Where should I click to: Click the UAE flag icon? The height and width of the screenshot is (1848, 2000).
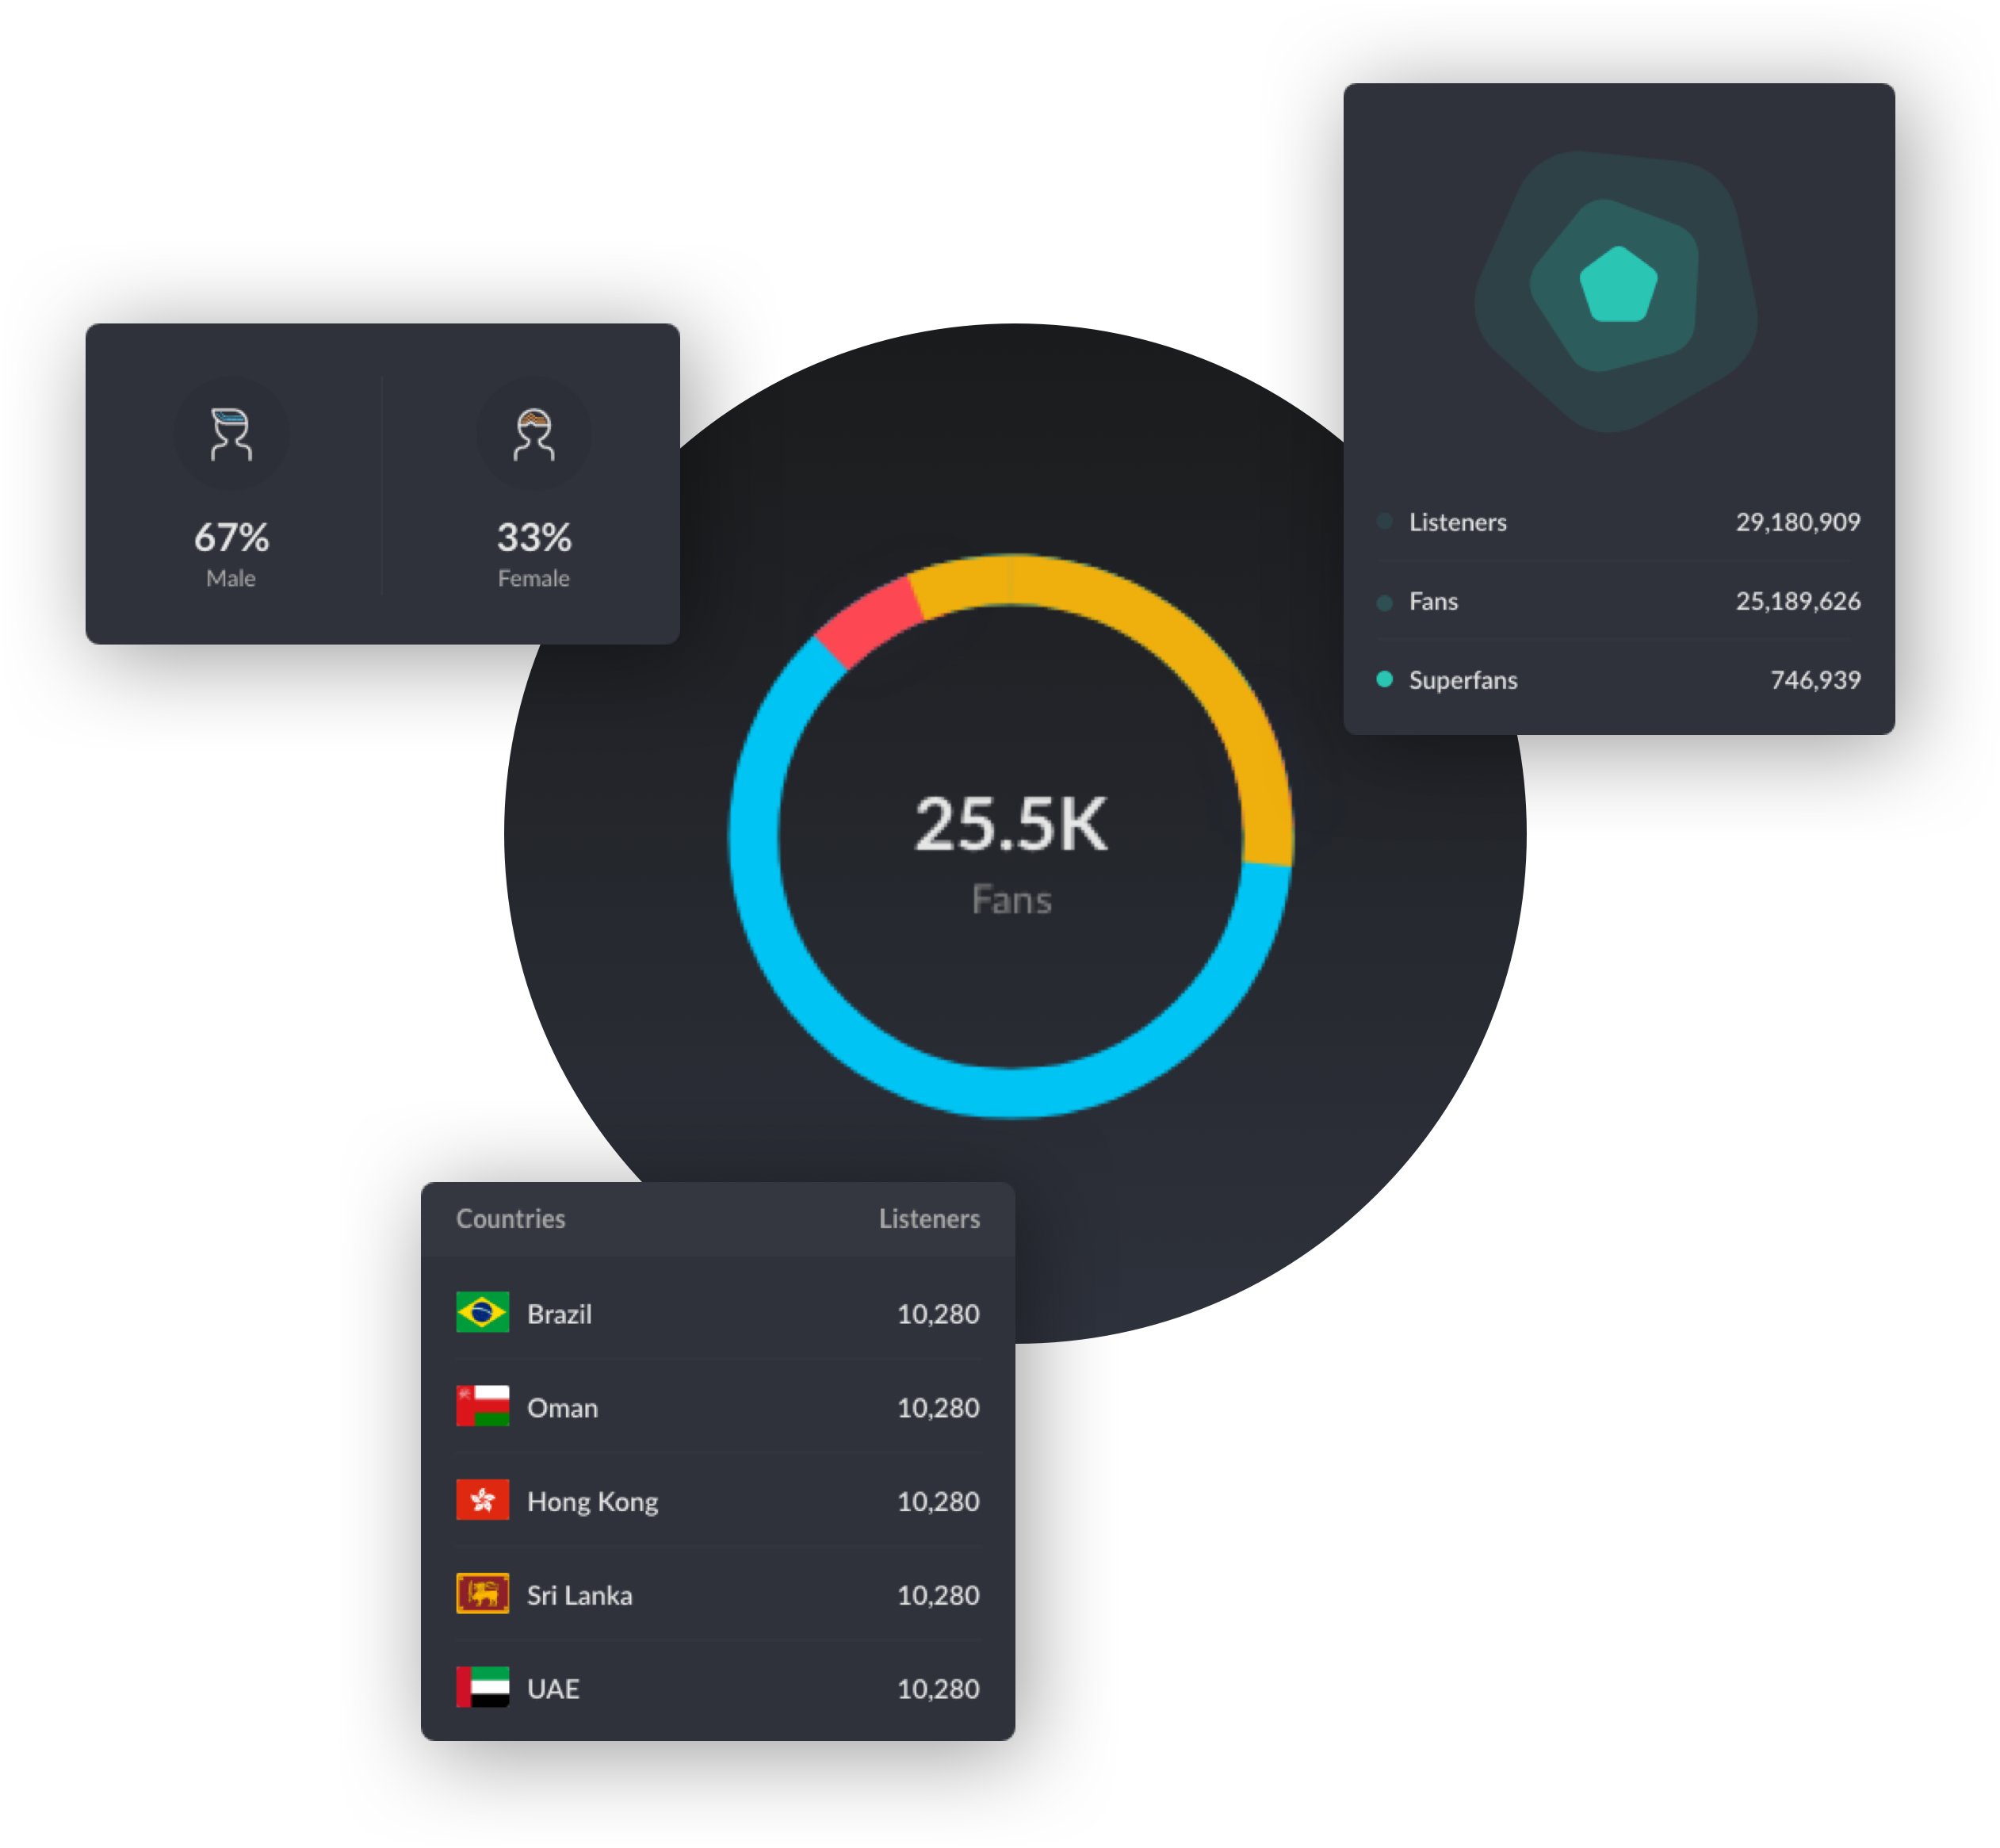pyautogui.click(x=482, y=1688)
